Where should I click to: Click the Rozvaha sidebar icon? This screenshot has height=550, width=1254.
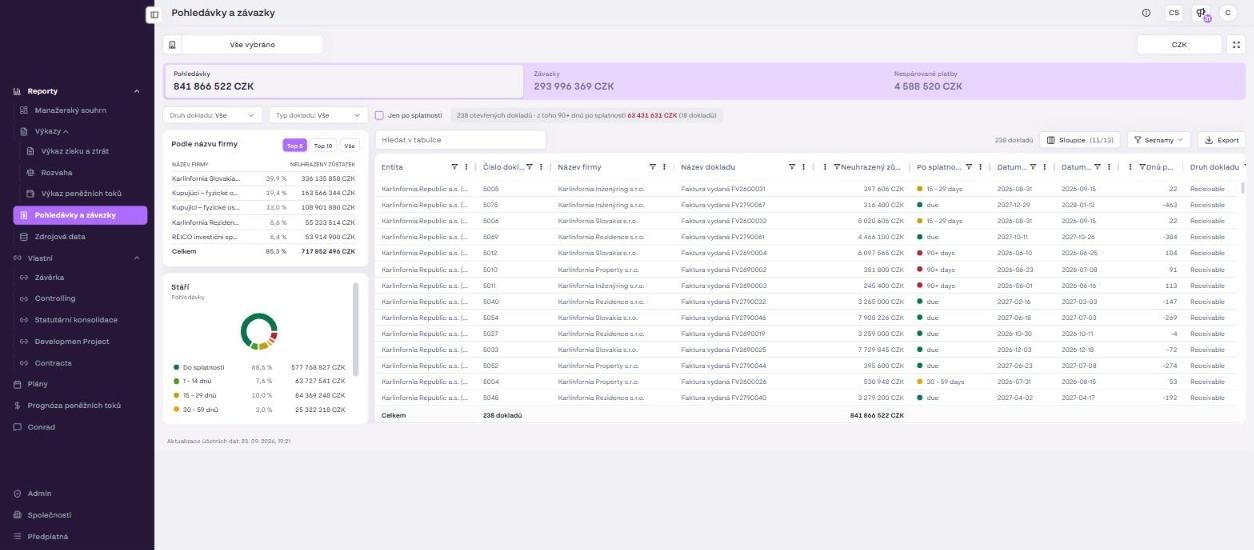30,172
